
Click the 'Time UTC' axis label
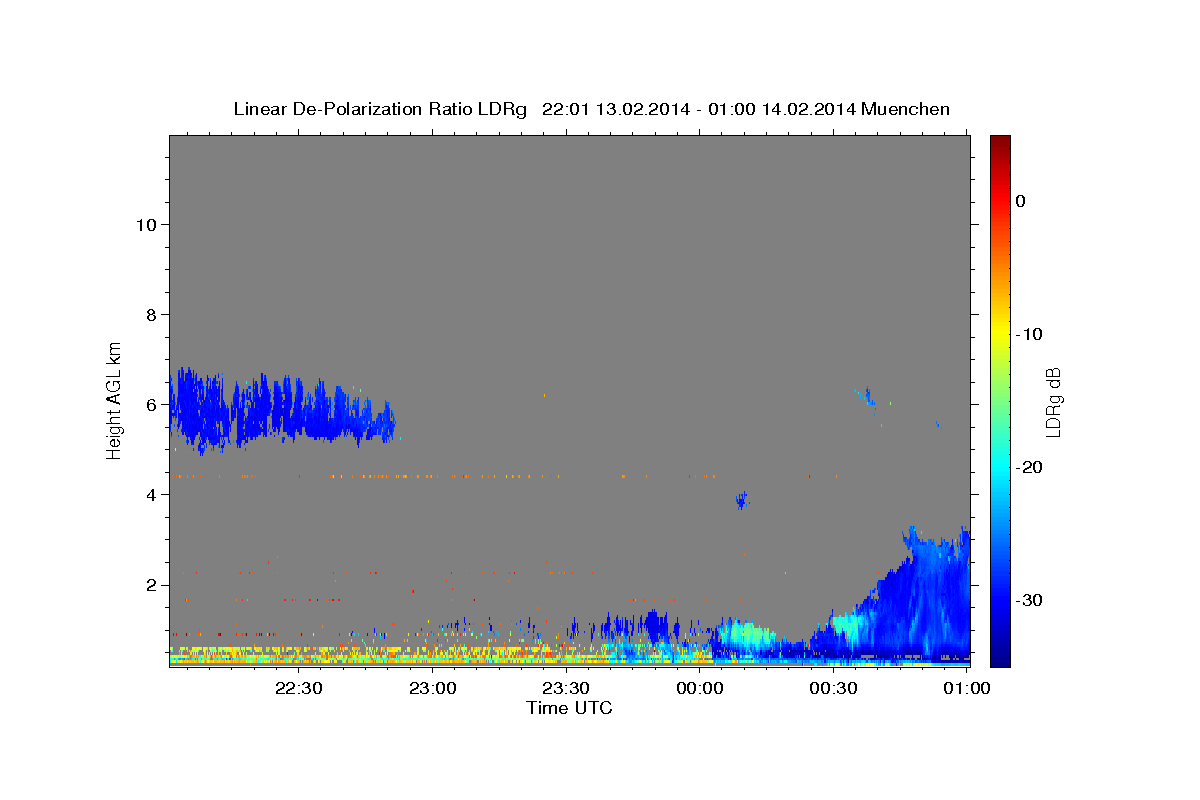pyautogui.click(x=569, y=708)
